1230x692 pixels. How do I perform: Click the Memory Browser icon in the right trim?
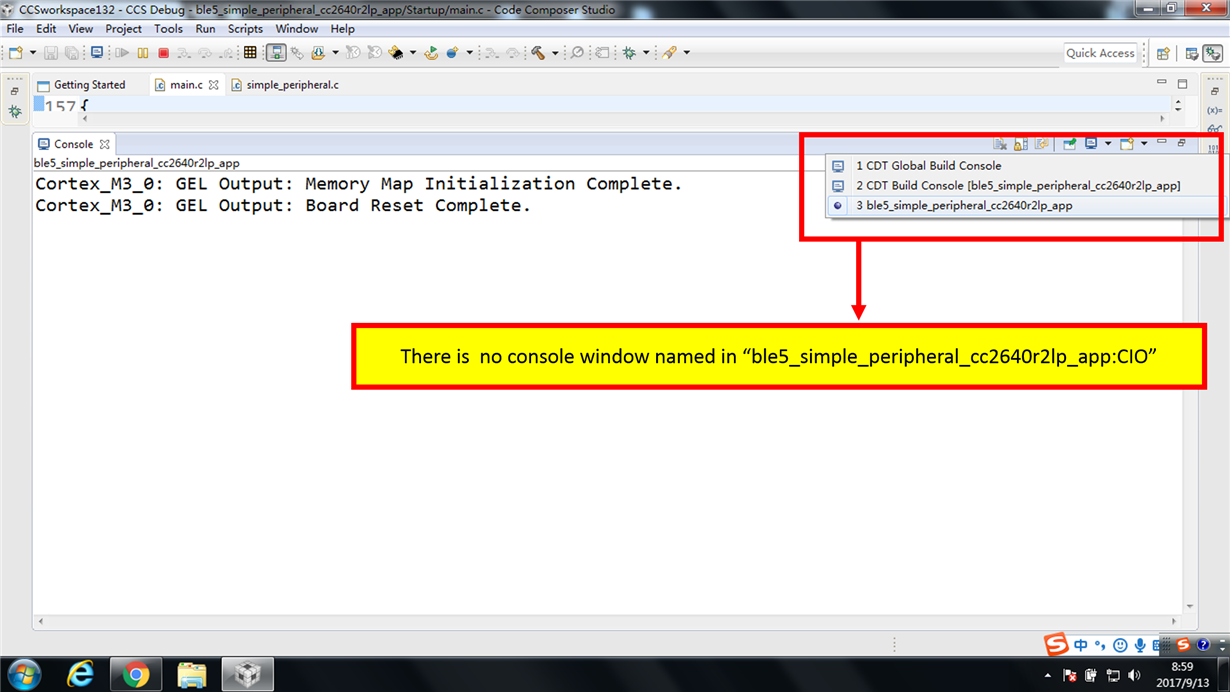[1214, 147]
